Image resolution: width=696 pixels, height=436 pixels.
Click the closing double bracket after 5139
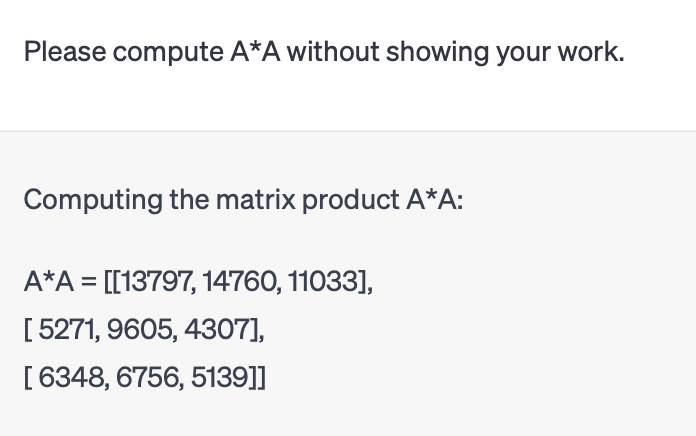[x=257, y=378]
